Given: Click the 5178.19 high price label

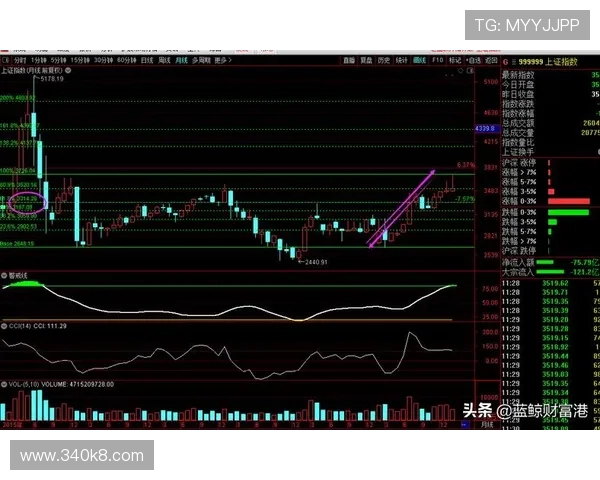Looking at the screenshot, I should [x=52, y=79].
